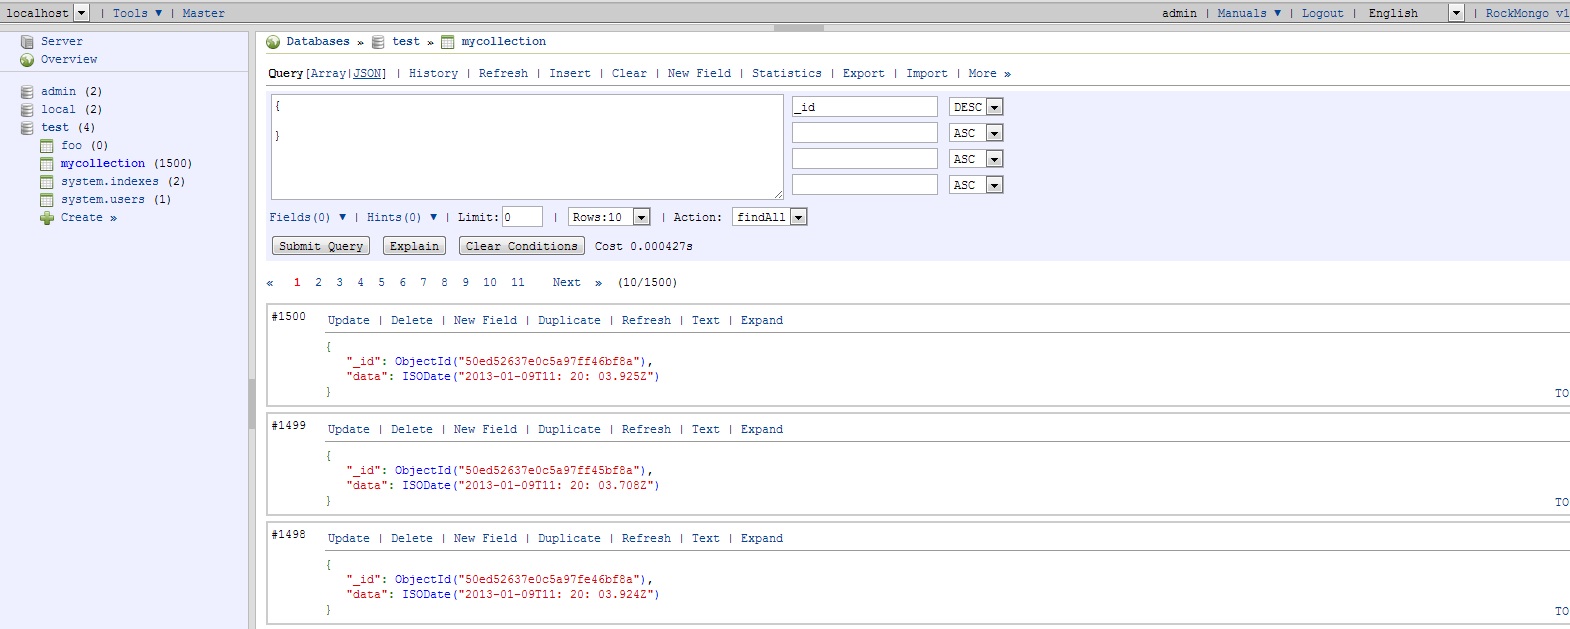1570x629 pixels.
Task: Click the sidebar splitter handle
Action: coord(252,405)
